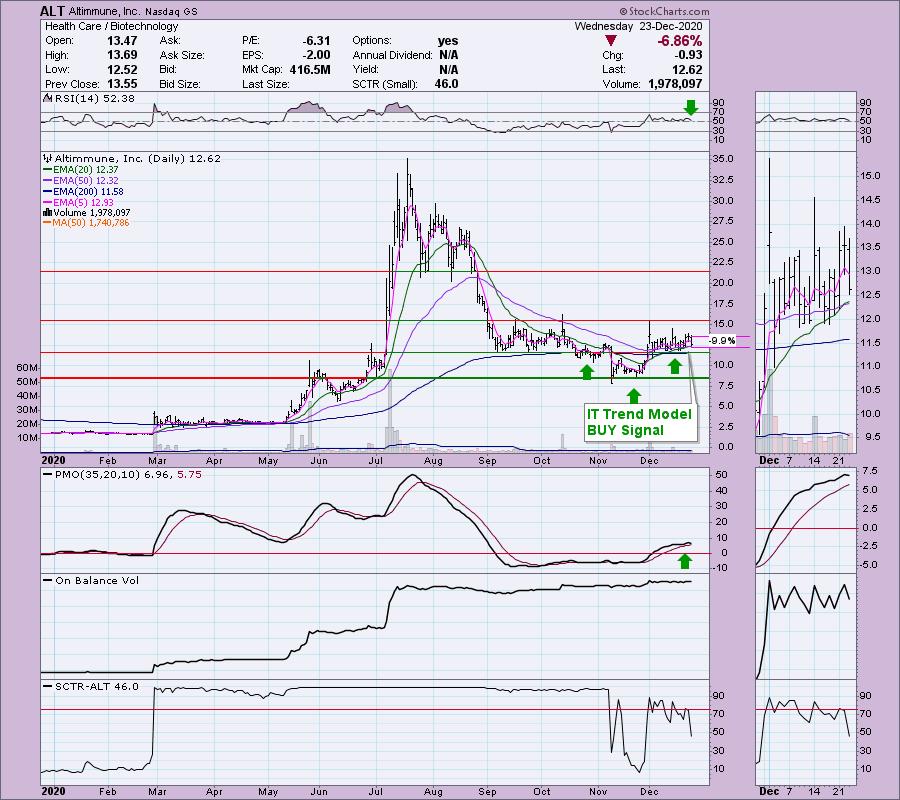The width and height of the screenshot is (900, 800).
Task: Click the P/E value -6.31
Action: 316,41
